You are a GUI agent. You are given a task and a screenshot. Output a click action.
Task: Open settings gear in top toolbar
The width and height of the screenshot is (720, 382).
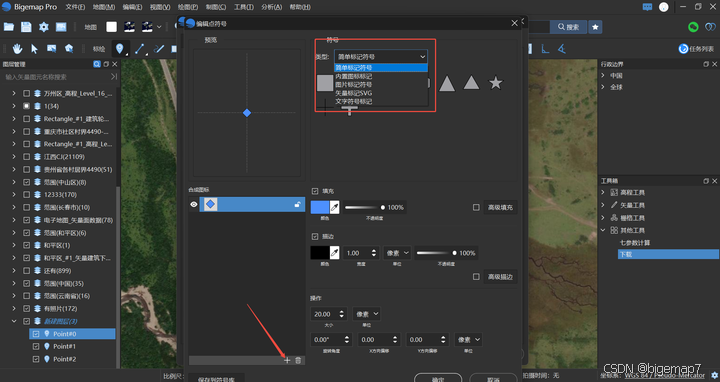pyautogui.click(x=44, y=27)
